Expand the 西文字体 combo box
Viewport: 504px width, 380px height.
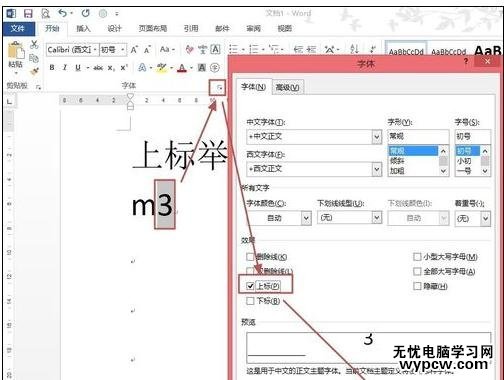pyautogui.click(x=377, y=169)
